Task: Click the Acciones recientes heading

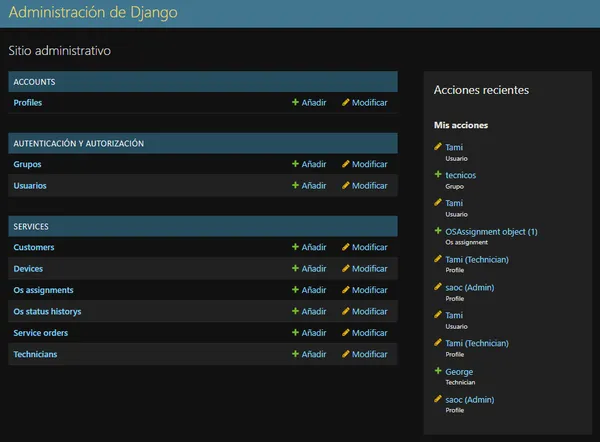Action: (481, 90)
